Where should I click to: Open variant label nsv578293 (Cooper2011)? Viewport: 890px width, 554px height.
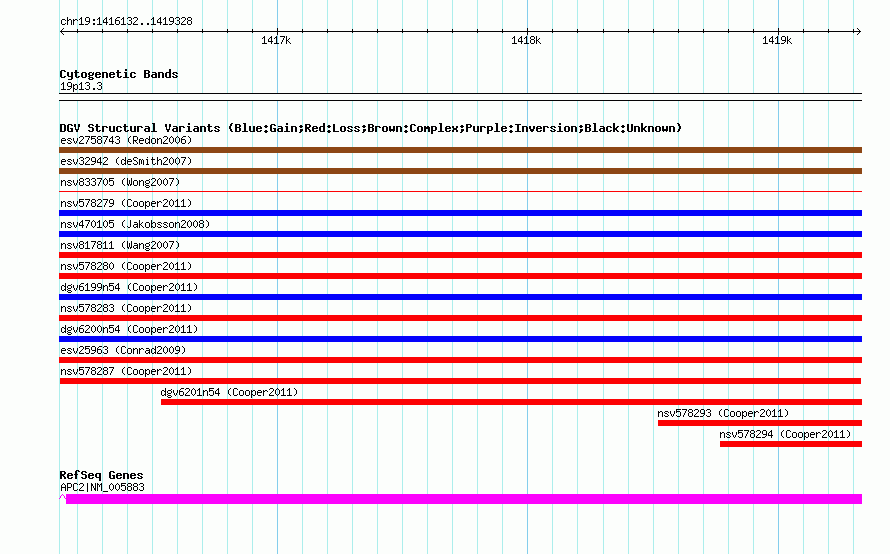coord(723,413)
